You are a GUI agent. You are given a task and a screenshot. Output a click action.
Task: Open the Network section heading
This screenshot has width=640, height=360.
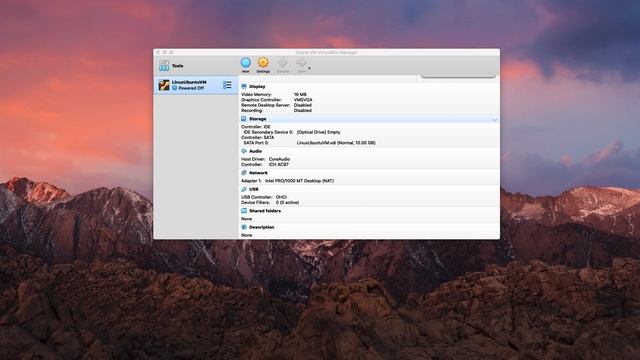(258, 173)
